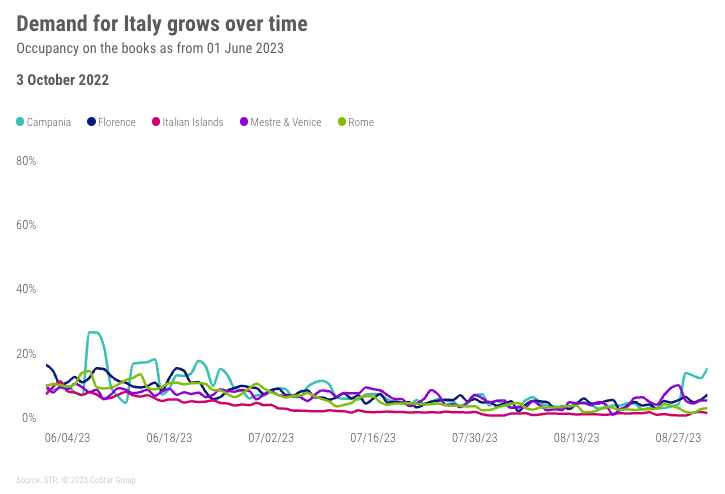This screenshot has width=725, height=494.
Task: Select the 07/16/23 x-axis date
Action: pos(373,438)
